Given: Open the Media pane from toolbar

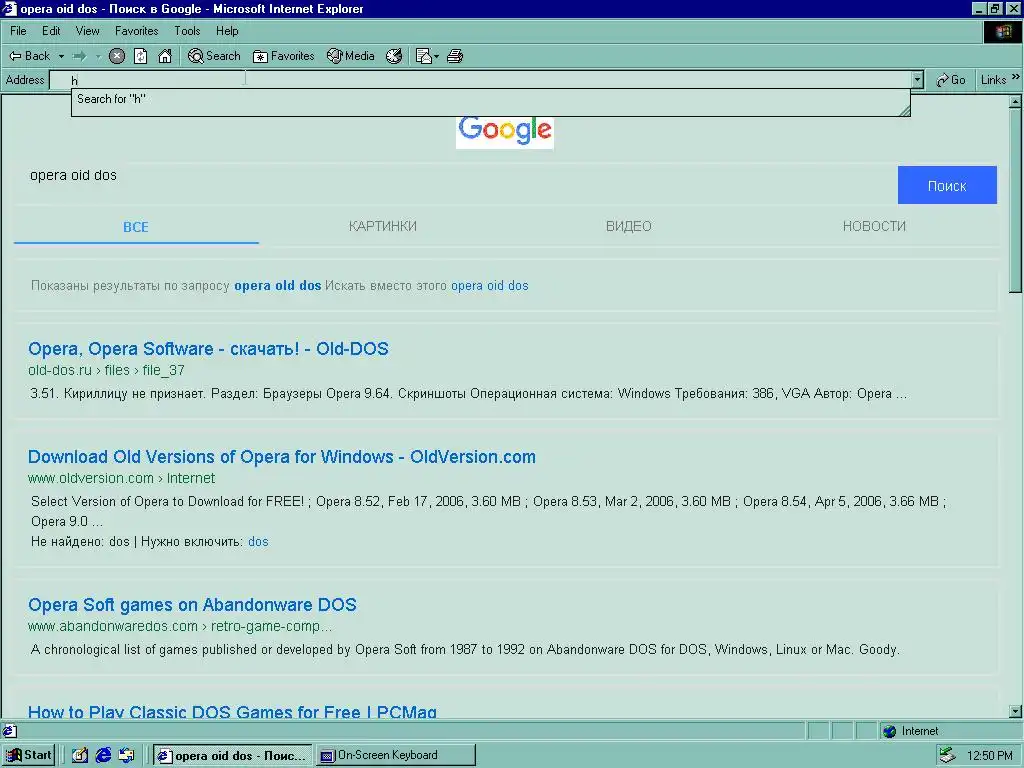Looking at the screenshot, I should (351, 56).
